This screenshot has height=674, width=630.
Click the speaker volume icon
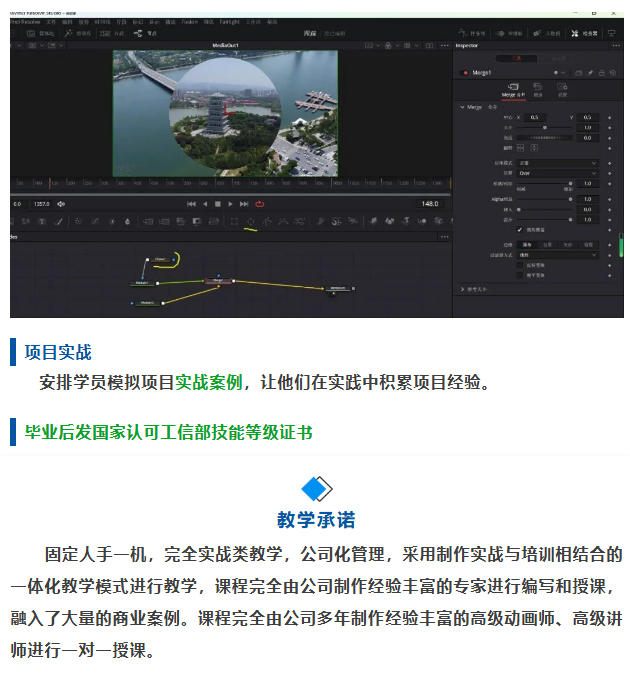coord(61,204)
